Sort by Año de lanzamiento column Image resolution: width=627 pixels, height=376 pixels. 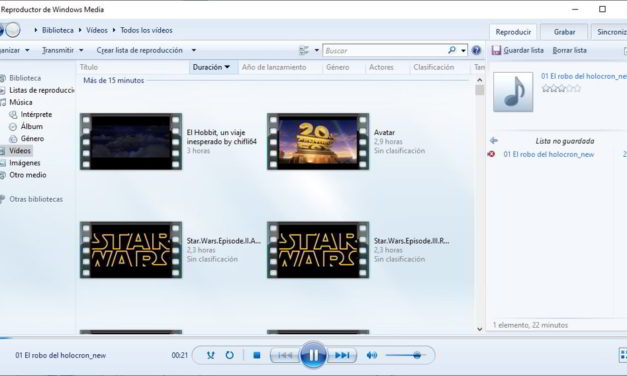point(274,67)
